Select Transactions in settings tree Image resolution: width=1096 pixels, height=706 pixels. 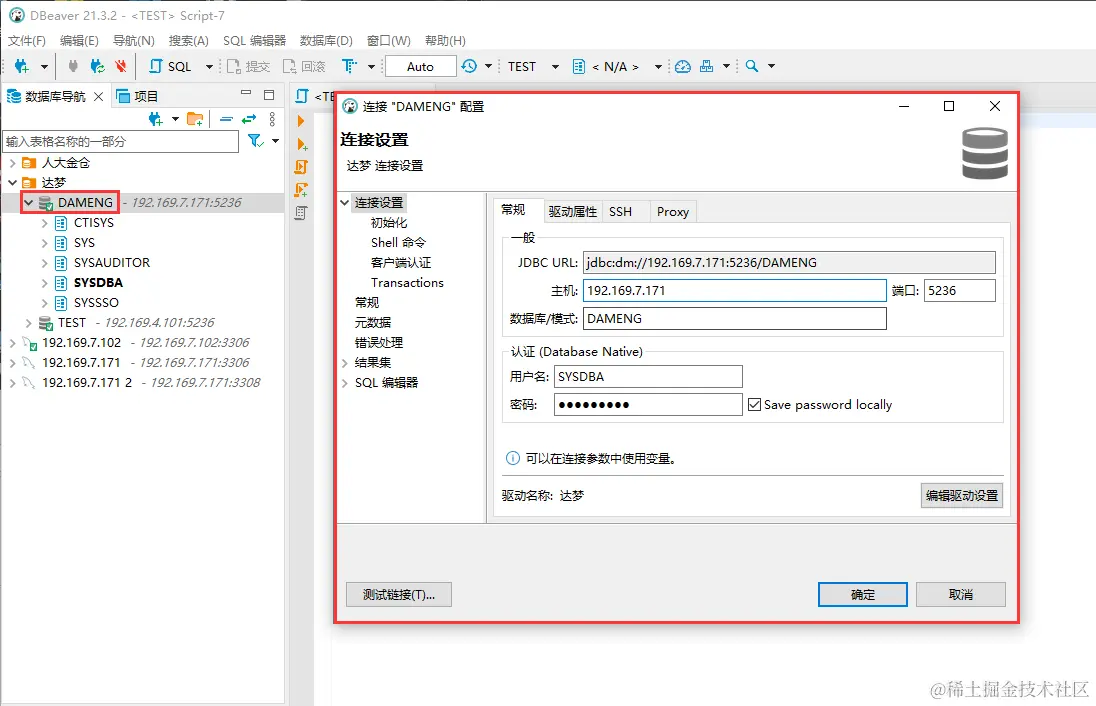[408, 282]
